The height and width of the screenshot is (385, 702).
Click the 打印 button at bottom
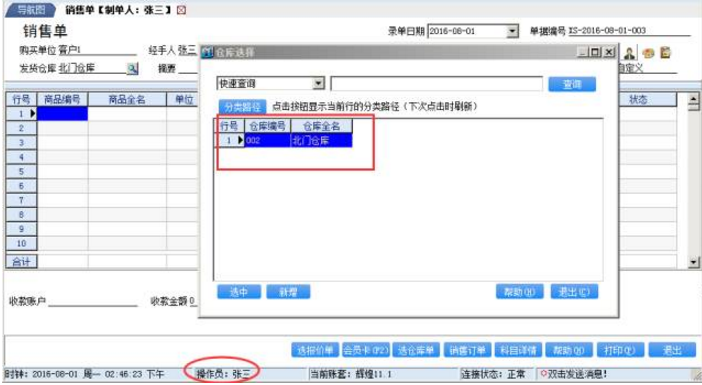620,350
